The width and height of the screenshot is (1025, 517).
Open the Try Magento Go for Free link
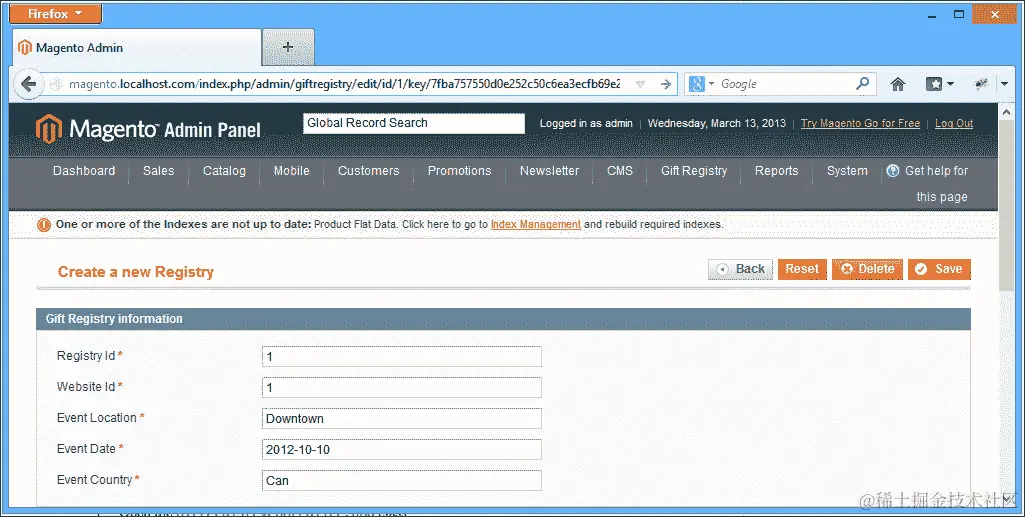[860, 123]
